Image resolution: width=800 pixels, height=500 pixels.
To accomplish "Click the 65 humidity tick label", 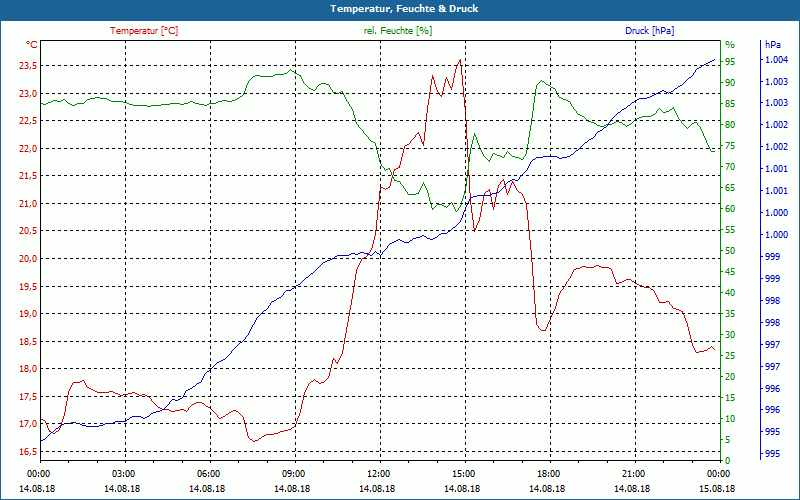I will click(x=730, y=188).
